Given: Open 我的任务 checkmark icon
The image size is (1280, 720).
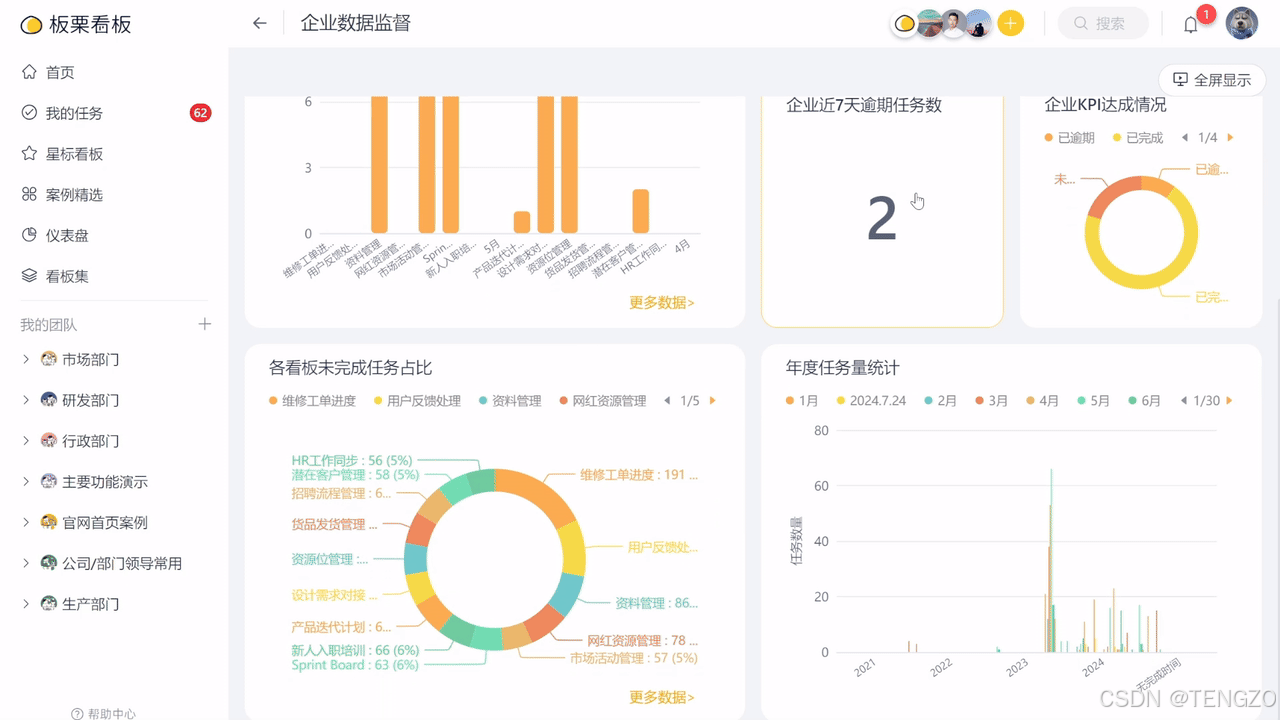Looking at the screenshot, I should [29, 113].
